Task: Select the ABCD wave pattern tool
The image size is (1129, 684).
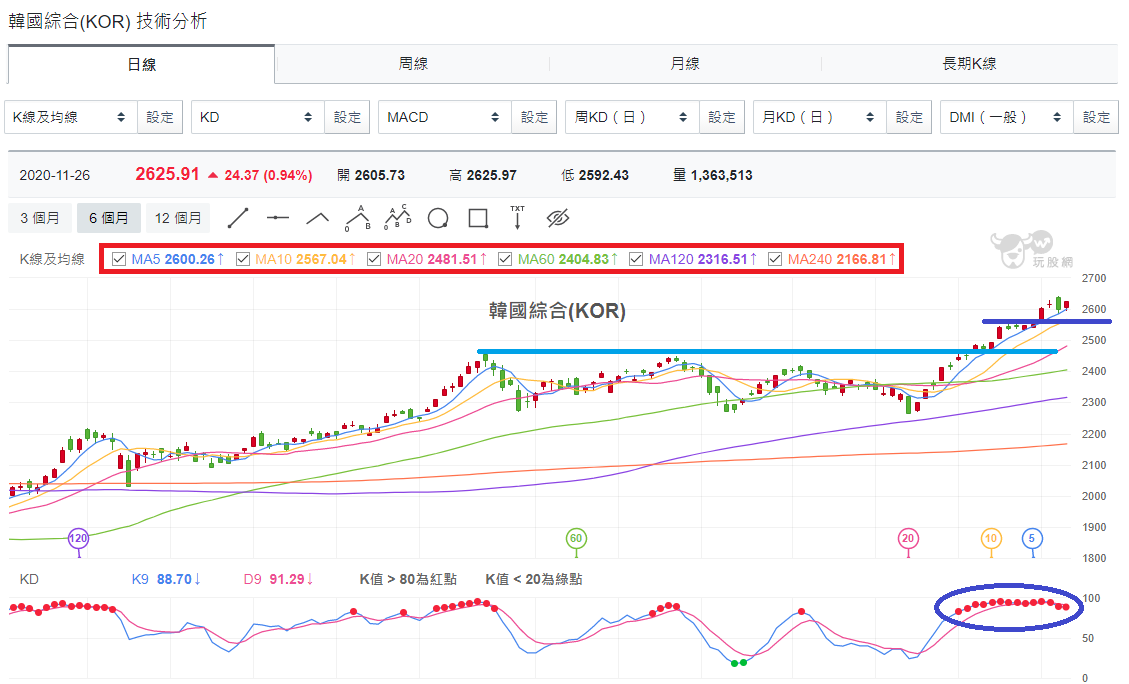Action: pyautogui.click(x=398, y=217)
